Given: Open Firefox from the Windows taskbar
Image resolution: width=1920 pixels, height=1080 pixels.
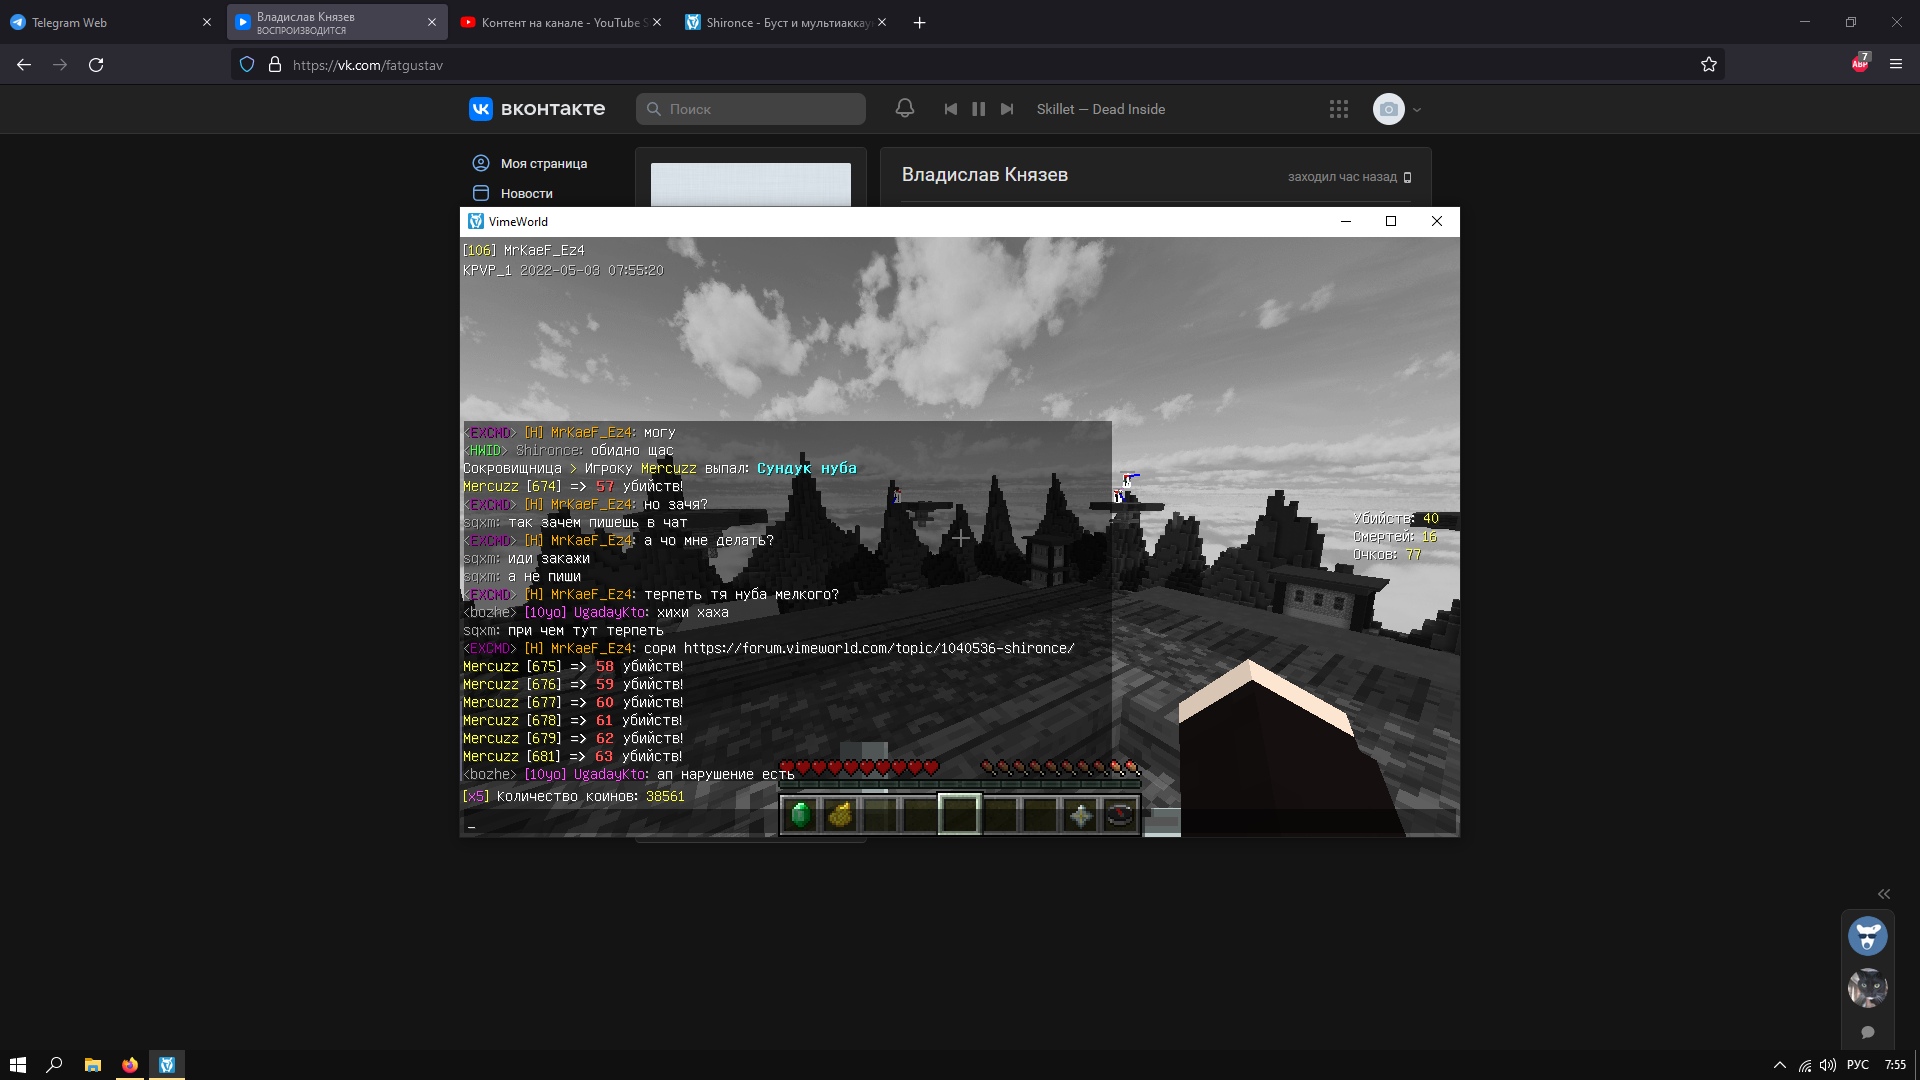Looking at the screenshot, I should click(129, 1065).
